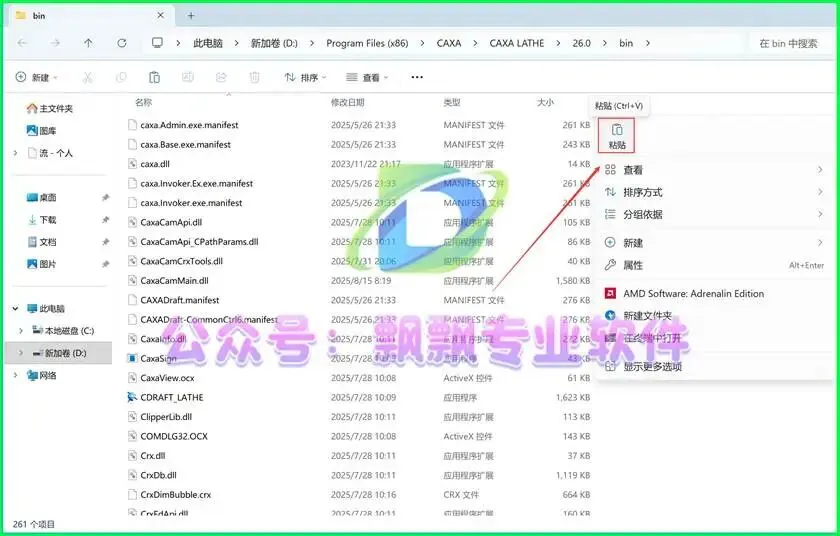Open 分组依据 submenu in context menu
Screen dimensions: 840x536
[714, 215]
